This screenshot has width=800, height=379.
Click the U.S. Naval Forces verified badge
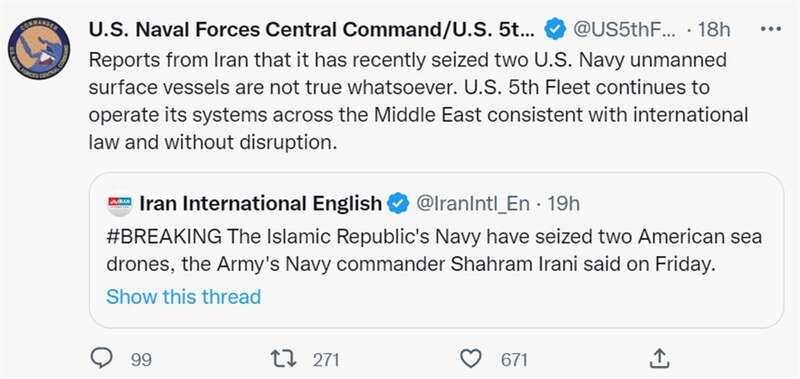[x=555, y=30]
